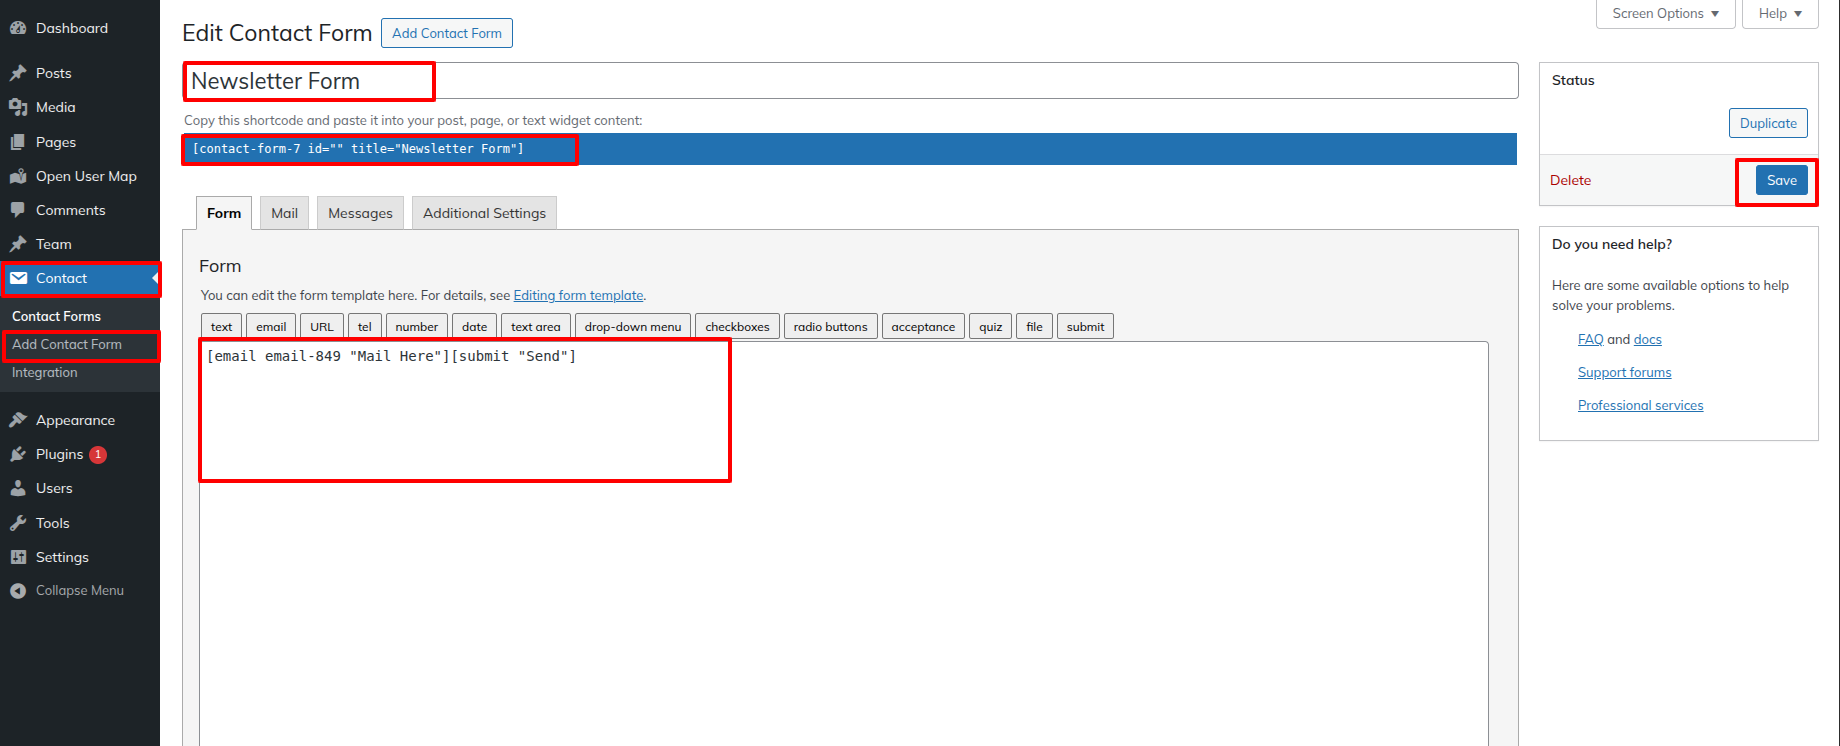Insert a checkboxes form tag
Screen dimensions: 1840x746
(x=737, y=327)
